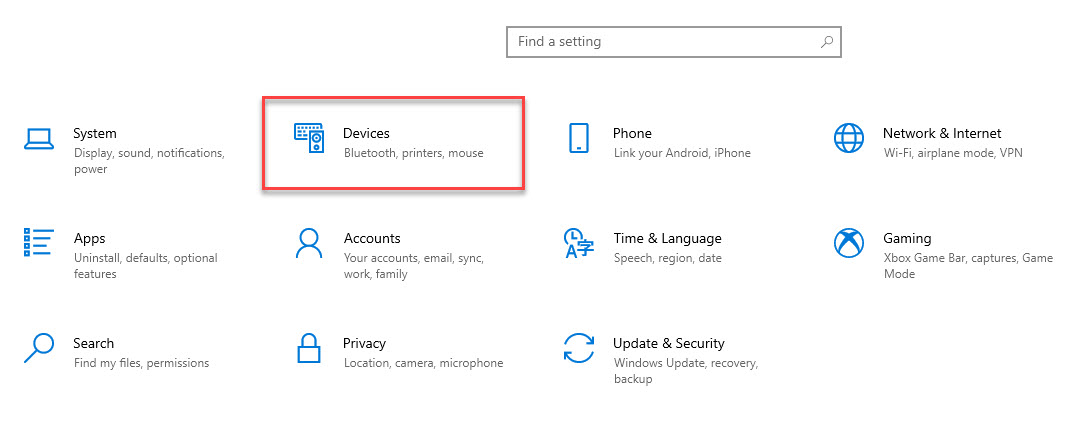
Task: Focus the Find a setting field
Action: pyautogui.click(x=674, y=42)
